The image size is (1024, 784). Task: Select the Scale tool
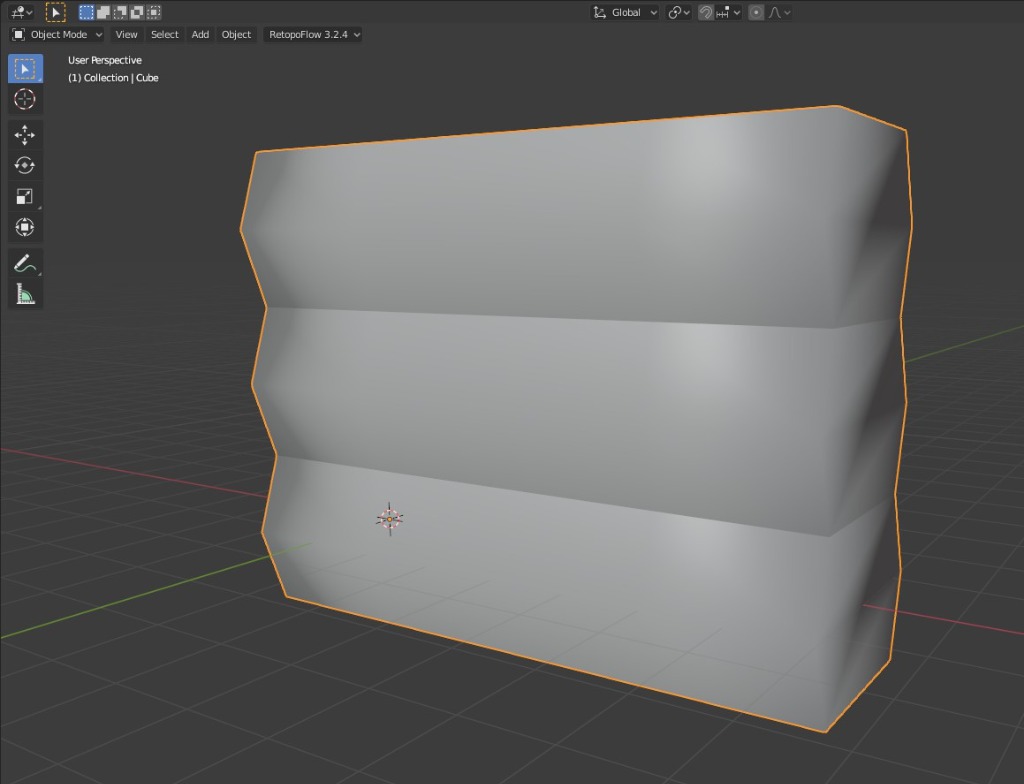tap(25, 196)
